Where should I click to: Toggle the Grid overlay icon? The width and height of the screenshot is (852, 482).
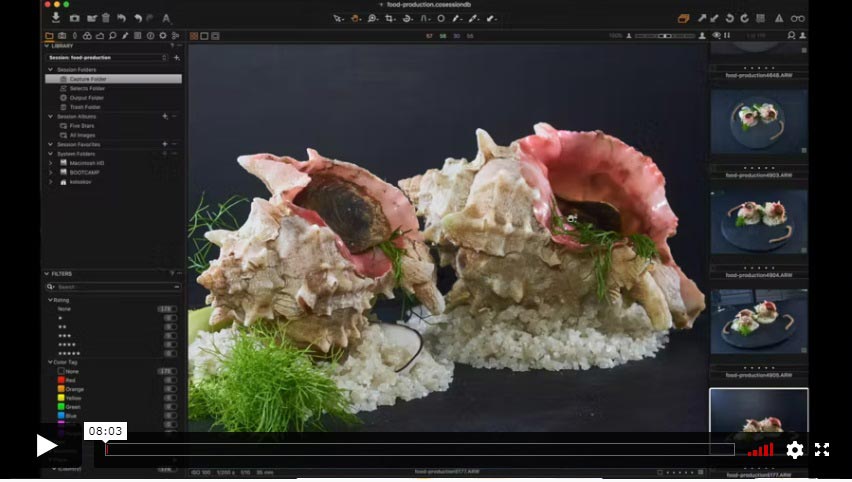click(761, 18)
